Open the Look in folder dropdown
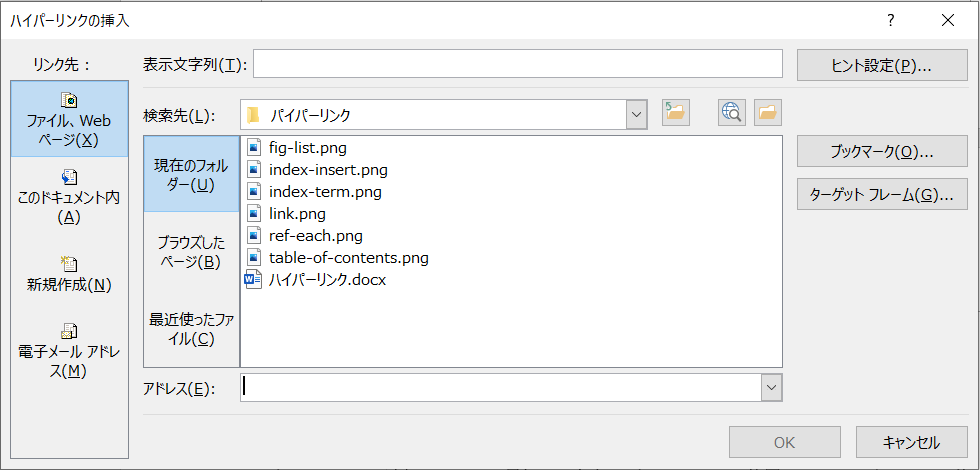980x470 pixels. click(637, 115)
